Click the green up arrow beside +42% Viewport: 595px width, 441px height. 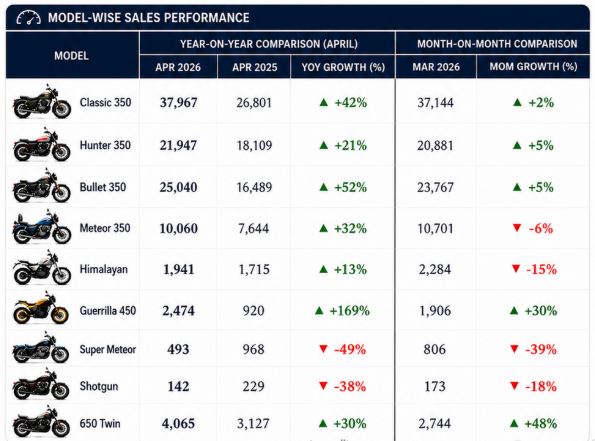(x=324, y=102)
